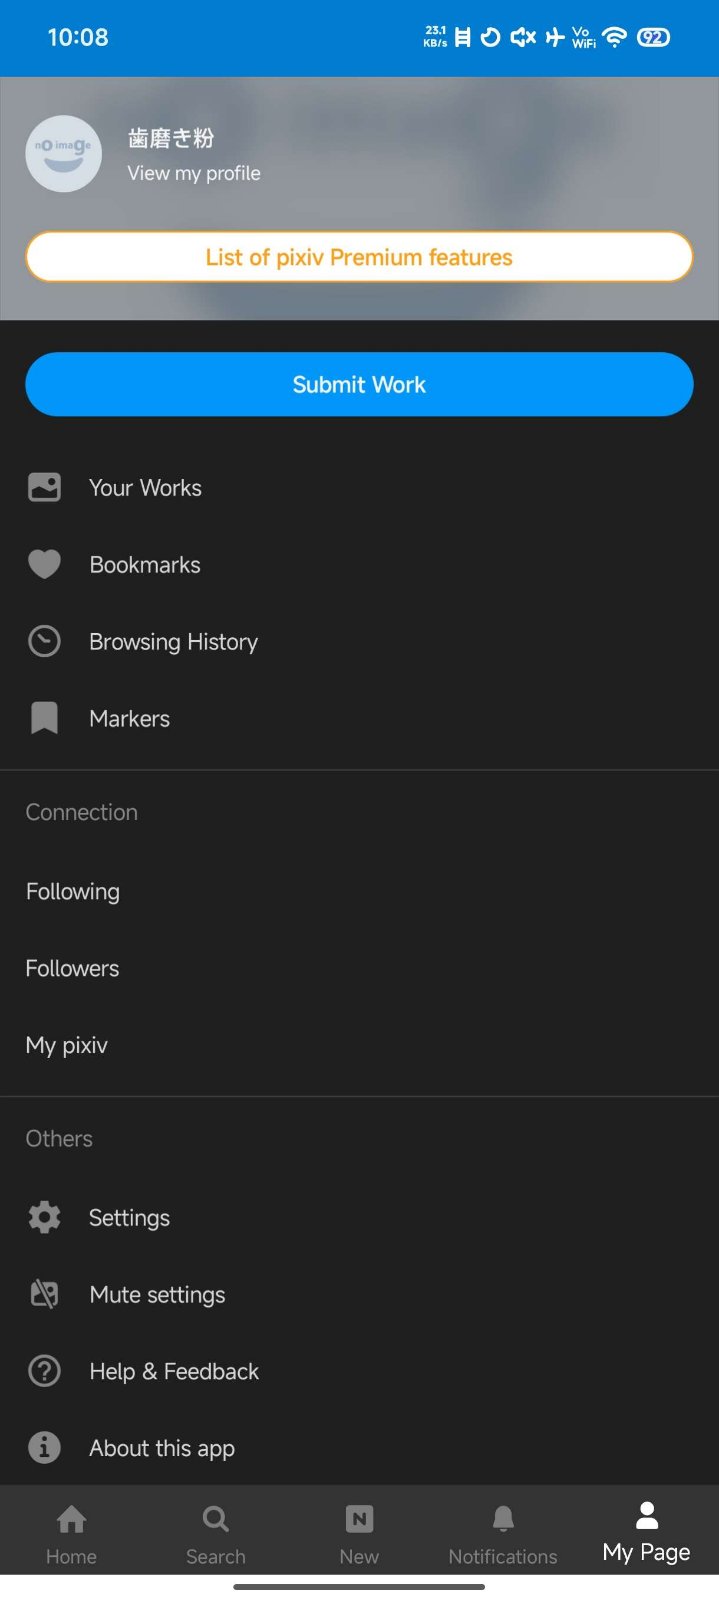Open List of pixiv Premium features
The height and width of the screenshot is (1600, 719).
click(x=359, y=258)
